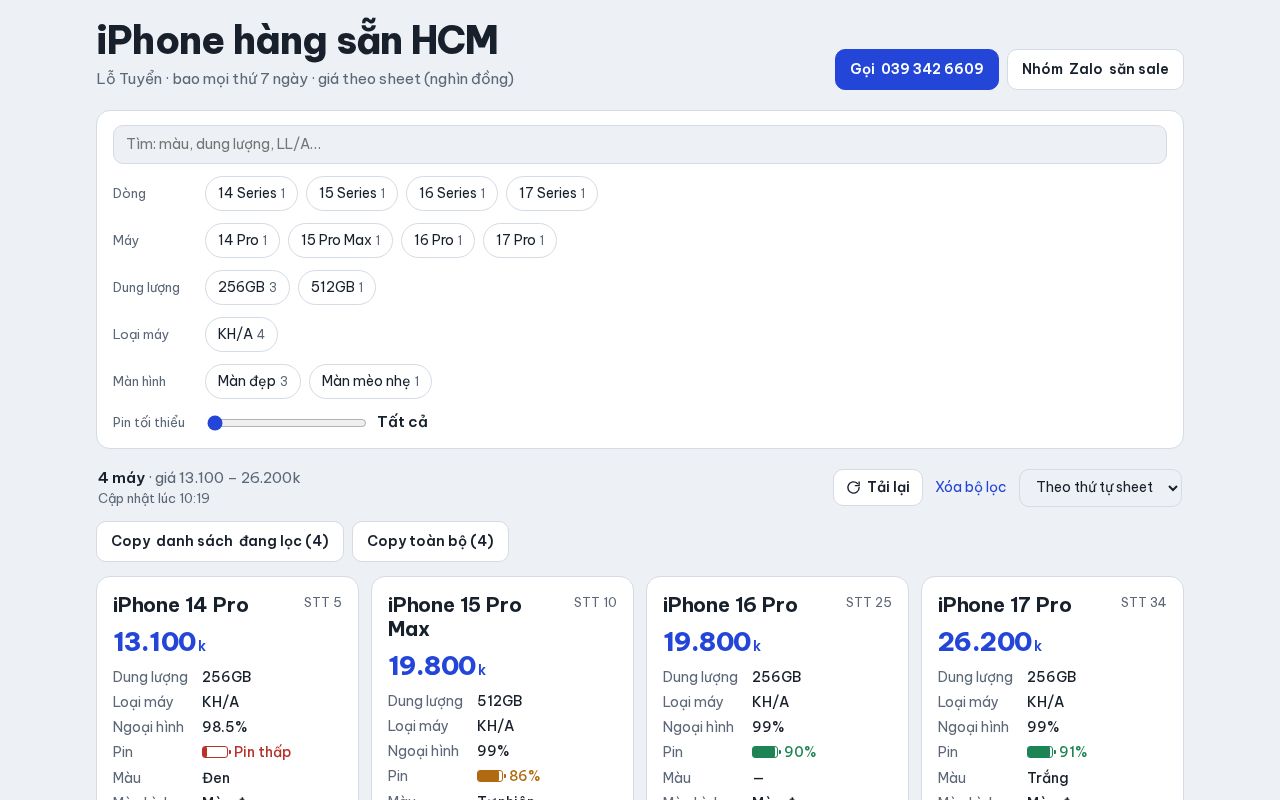Click the Cập nhật lúc 10:19 text
The height and width of the screenshot is (800, 1280).
tap(154, 498)
